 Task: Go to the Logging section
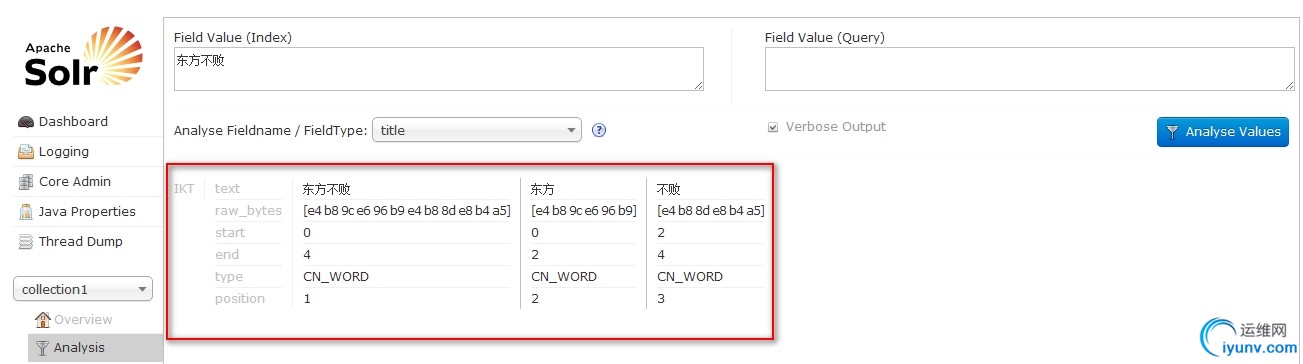pyautogui.click(x=64, y=152)
